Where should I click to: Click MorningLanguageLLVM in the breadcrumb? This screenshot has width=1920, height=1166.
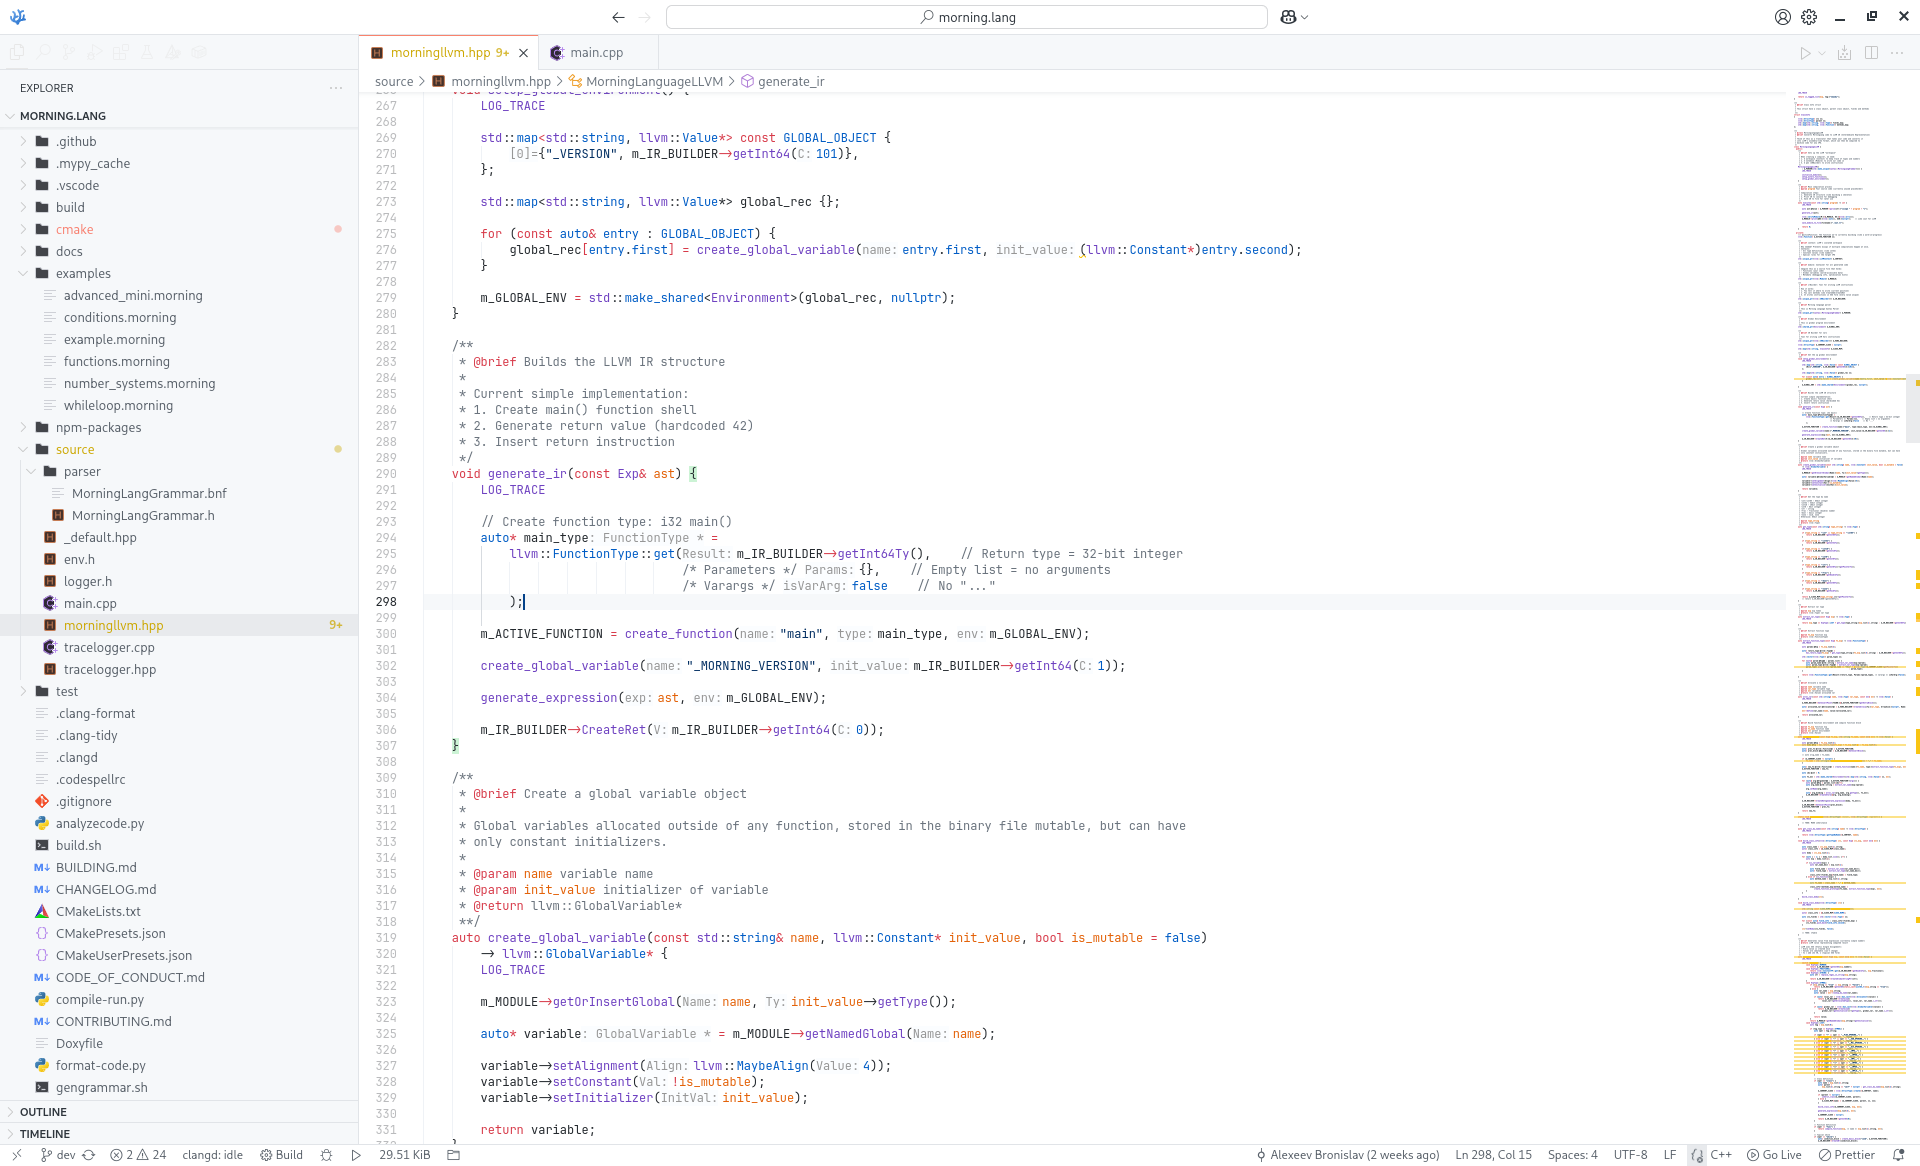click(x=654, y=82)
